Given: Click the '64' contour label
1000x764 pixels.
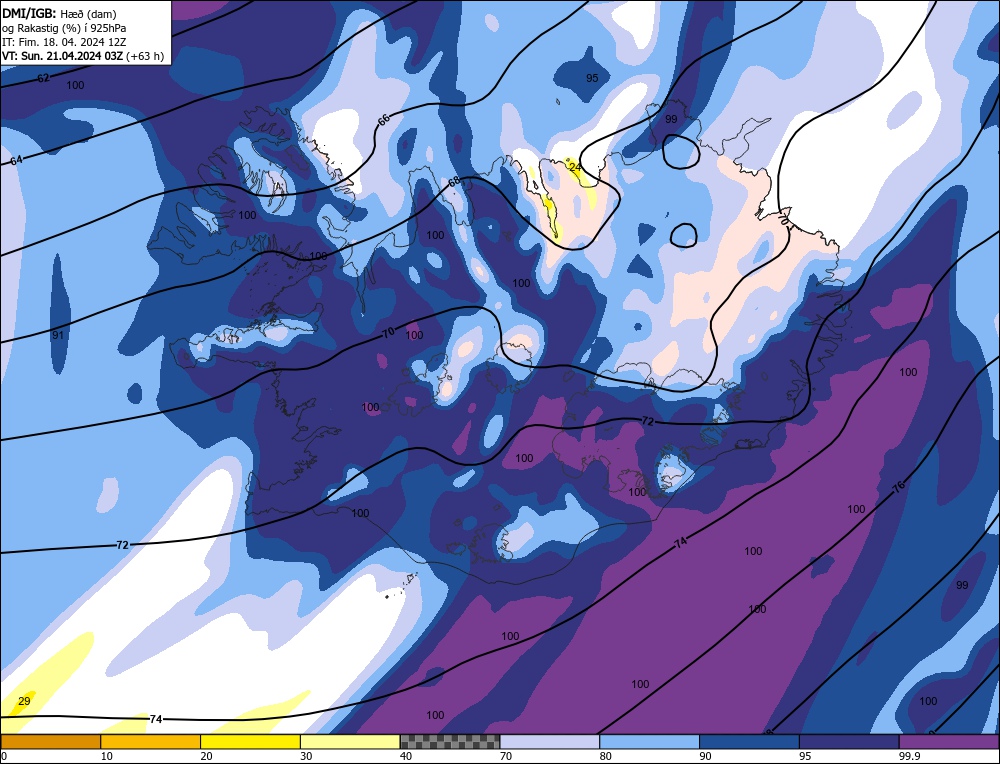Looking at the screenshot, I should 16,160.
